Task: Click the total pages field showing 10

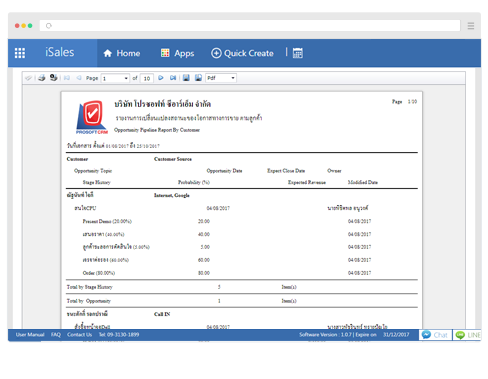Action: pos(147,78)
